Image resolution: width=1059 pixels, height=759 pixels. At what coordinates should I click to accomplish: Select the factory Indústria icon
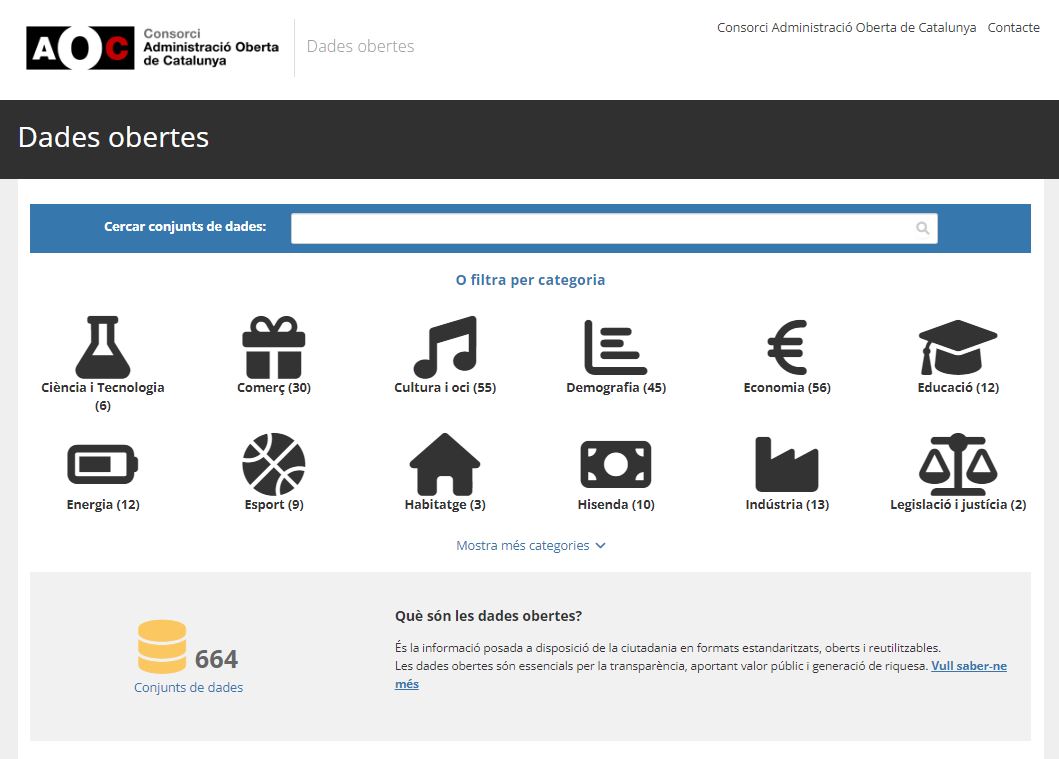787,464
